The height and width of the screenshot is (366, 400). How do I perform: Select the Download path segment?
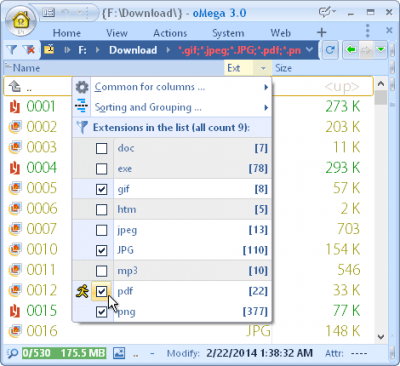[133, 50]
